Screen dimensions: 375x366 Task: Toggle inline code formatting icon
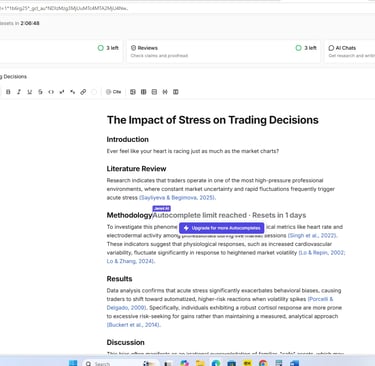click(x=51, y=92)
